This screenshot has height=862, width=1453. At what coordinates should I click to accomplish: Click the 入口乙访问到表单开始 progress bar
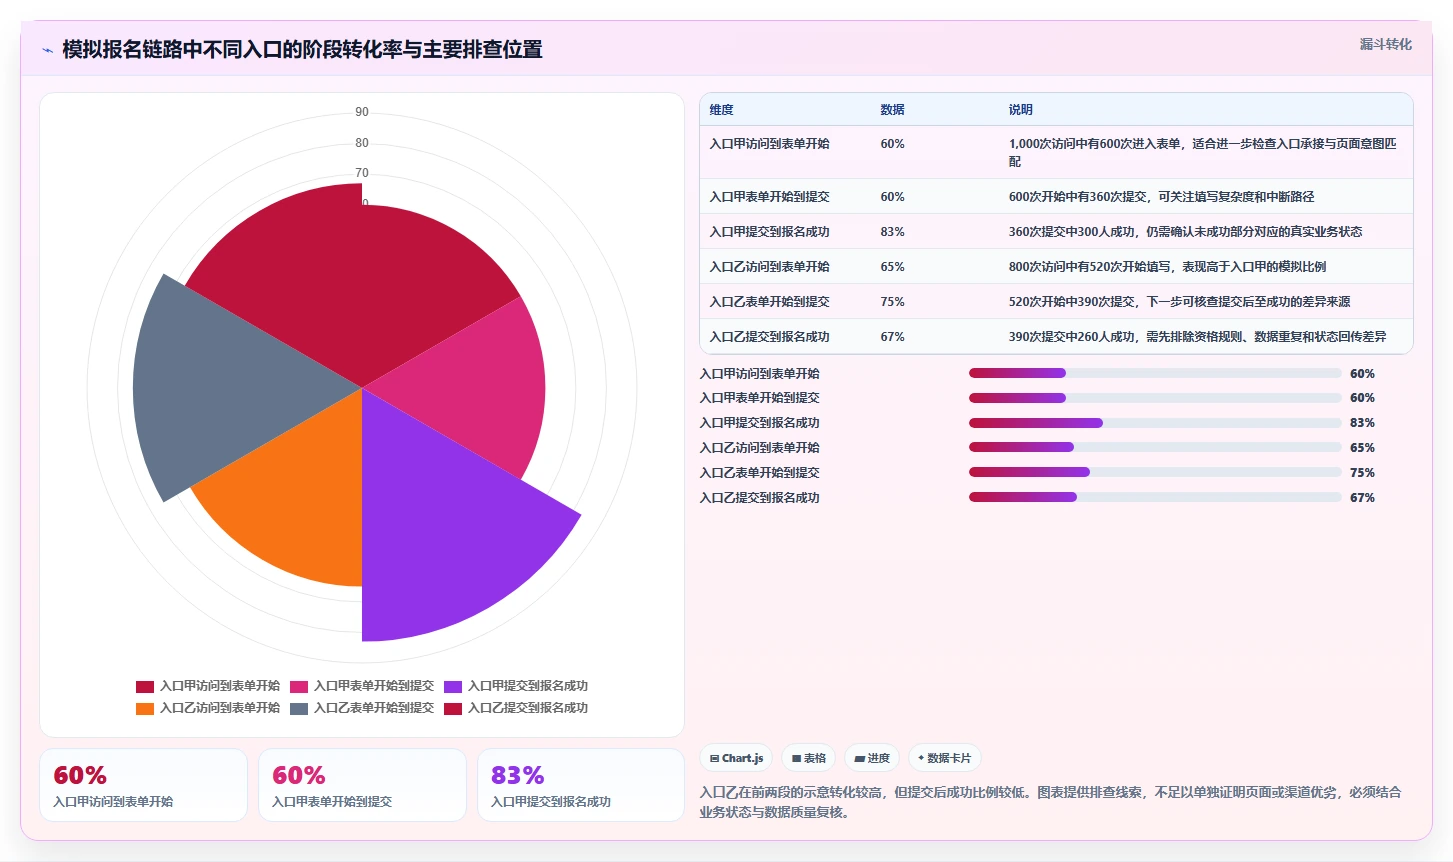[1155, 447]
